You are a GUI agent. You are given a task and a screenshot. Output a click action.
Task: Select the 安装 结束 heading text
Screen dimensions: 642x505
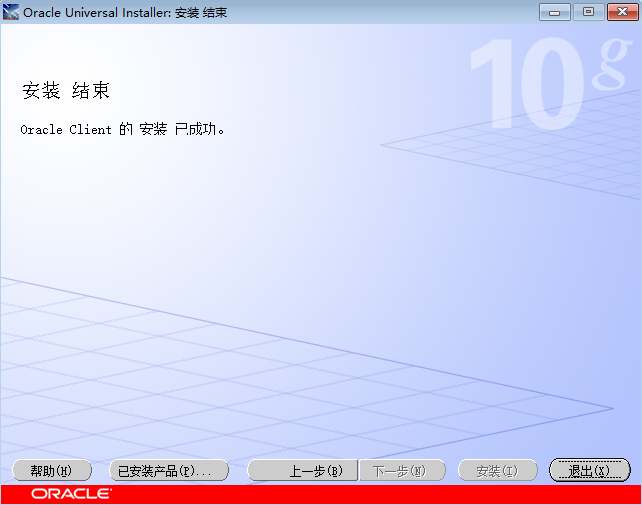66,90
